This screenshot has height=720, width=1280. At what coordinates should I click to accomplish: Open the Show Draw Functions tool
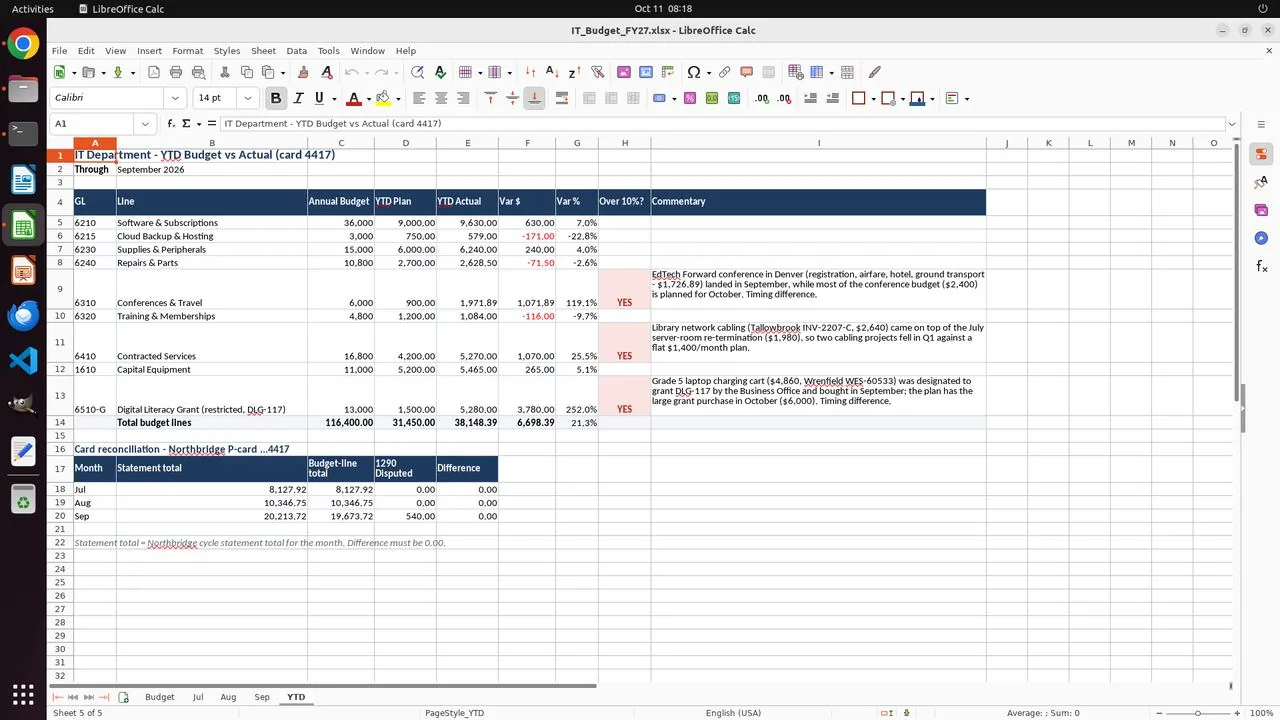tap(875, 72)
